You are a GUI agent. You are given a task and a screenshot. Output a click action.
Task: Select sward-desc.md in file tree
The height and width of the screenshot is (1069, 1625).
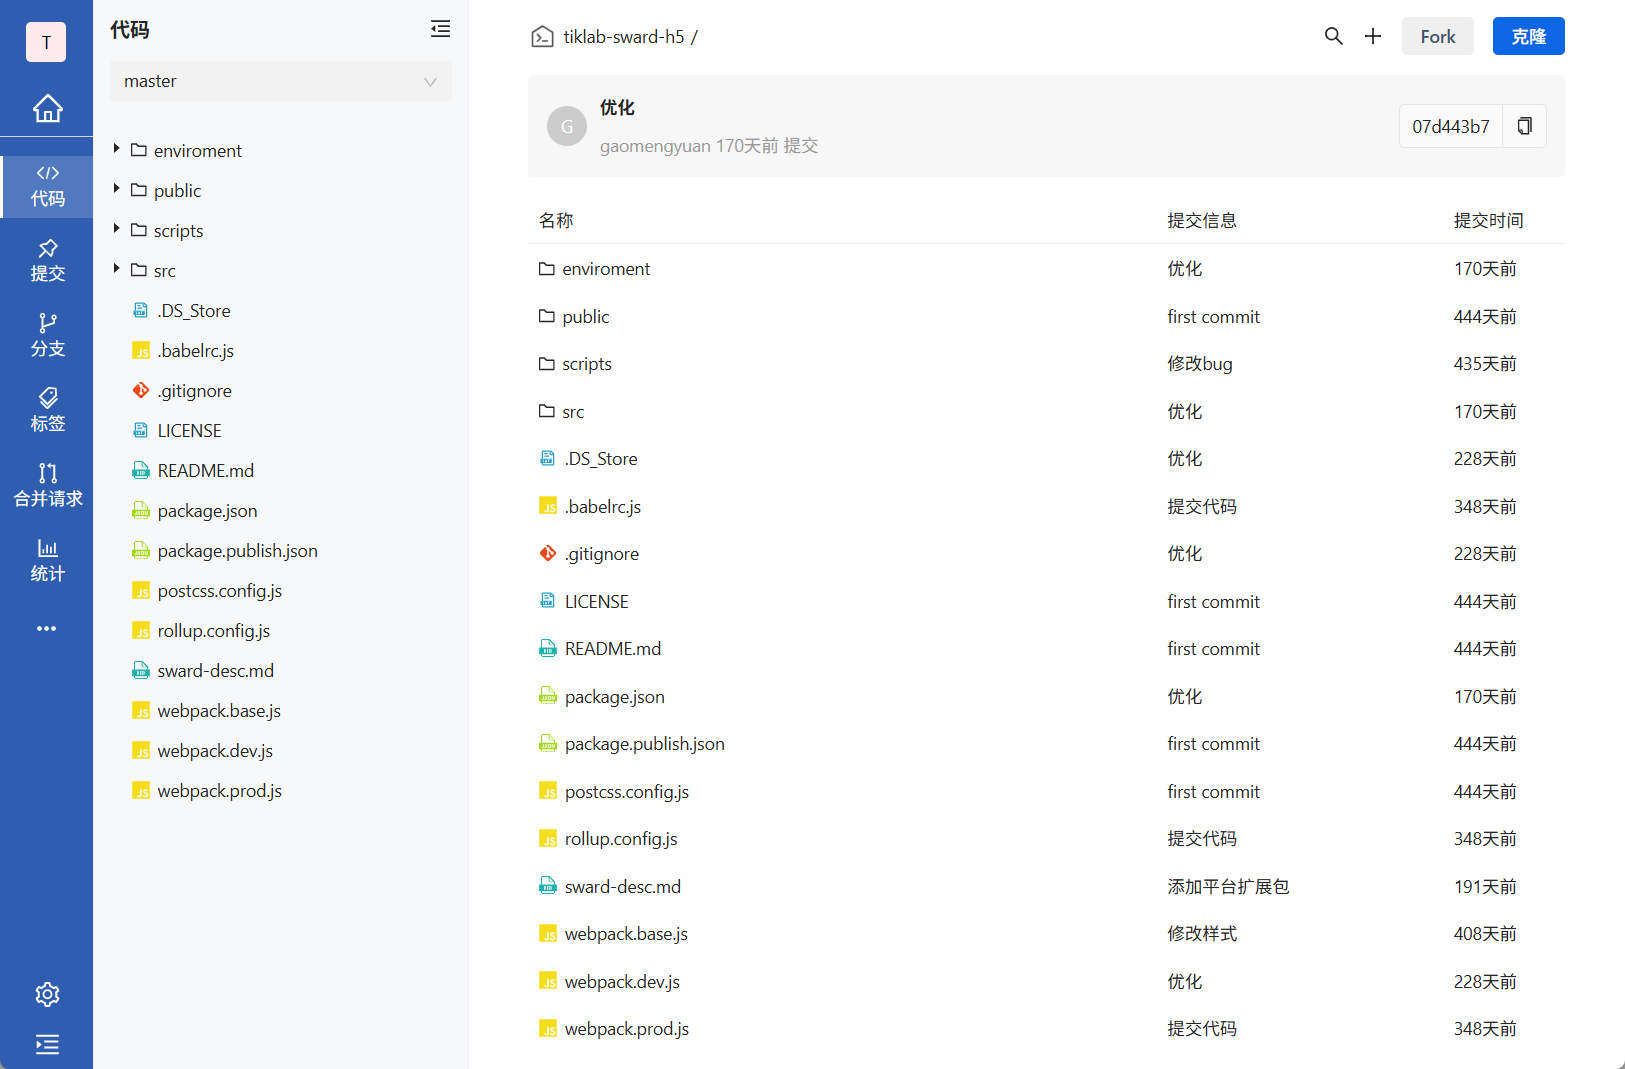(x=215, y=671)
